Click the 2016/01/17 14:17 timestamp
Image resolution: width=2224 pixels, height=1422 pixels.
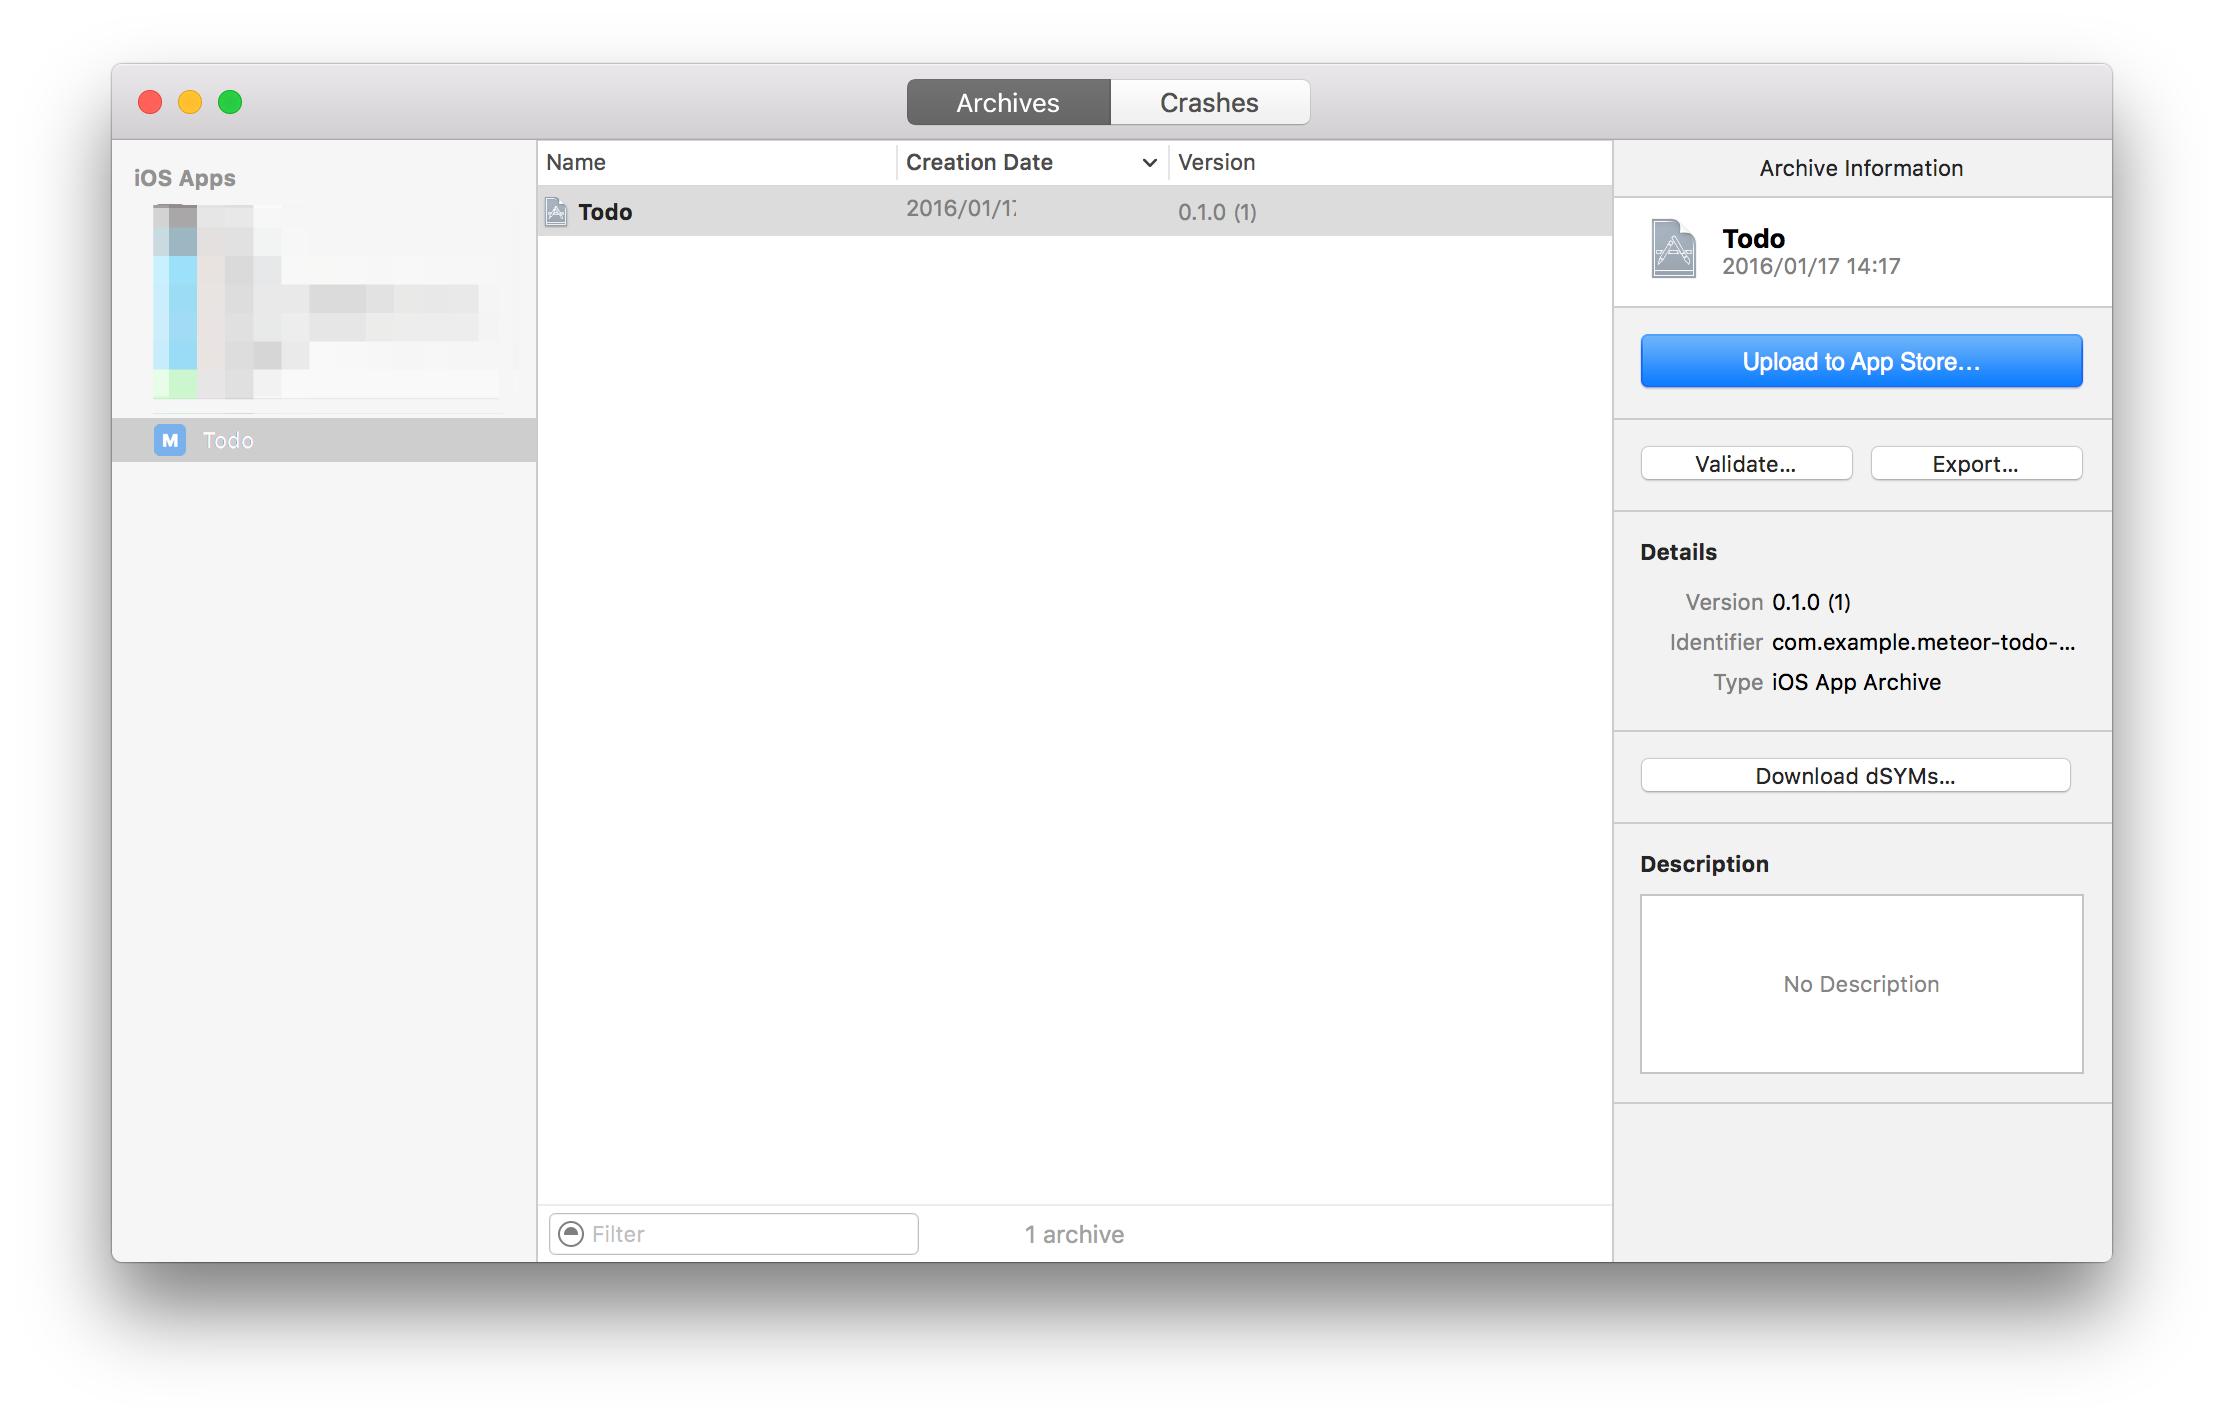coord(1811,266)
